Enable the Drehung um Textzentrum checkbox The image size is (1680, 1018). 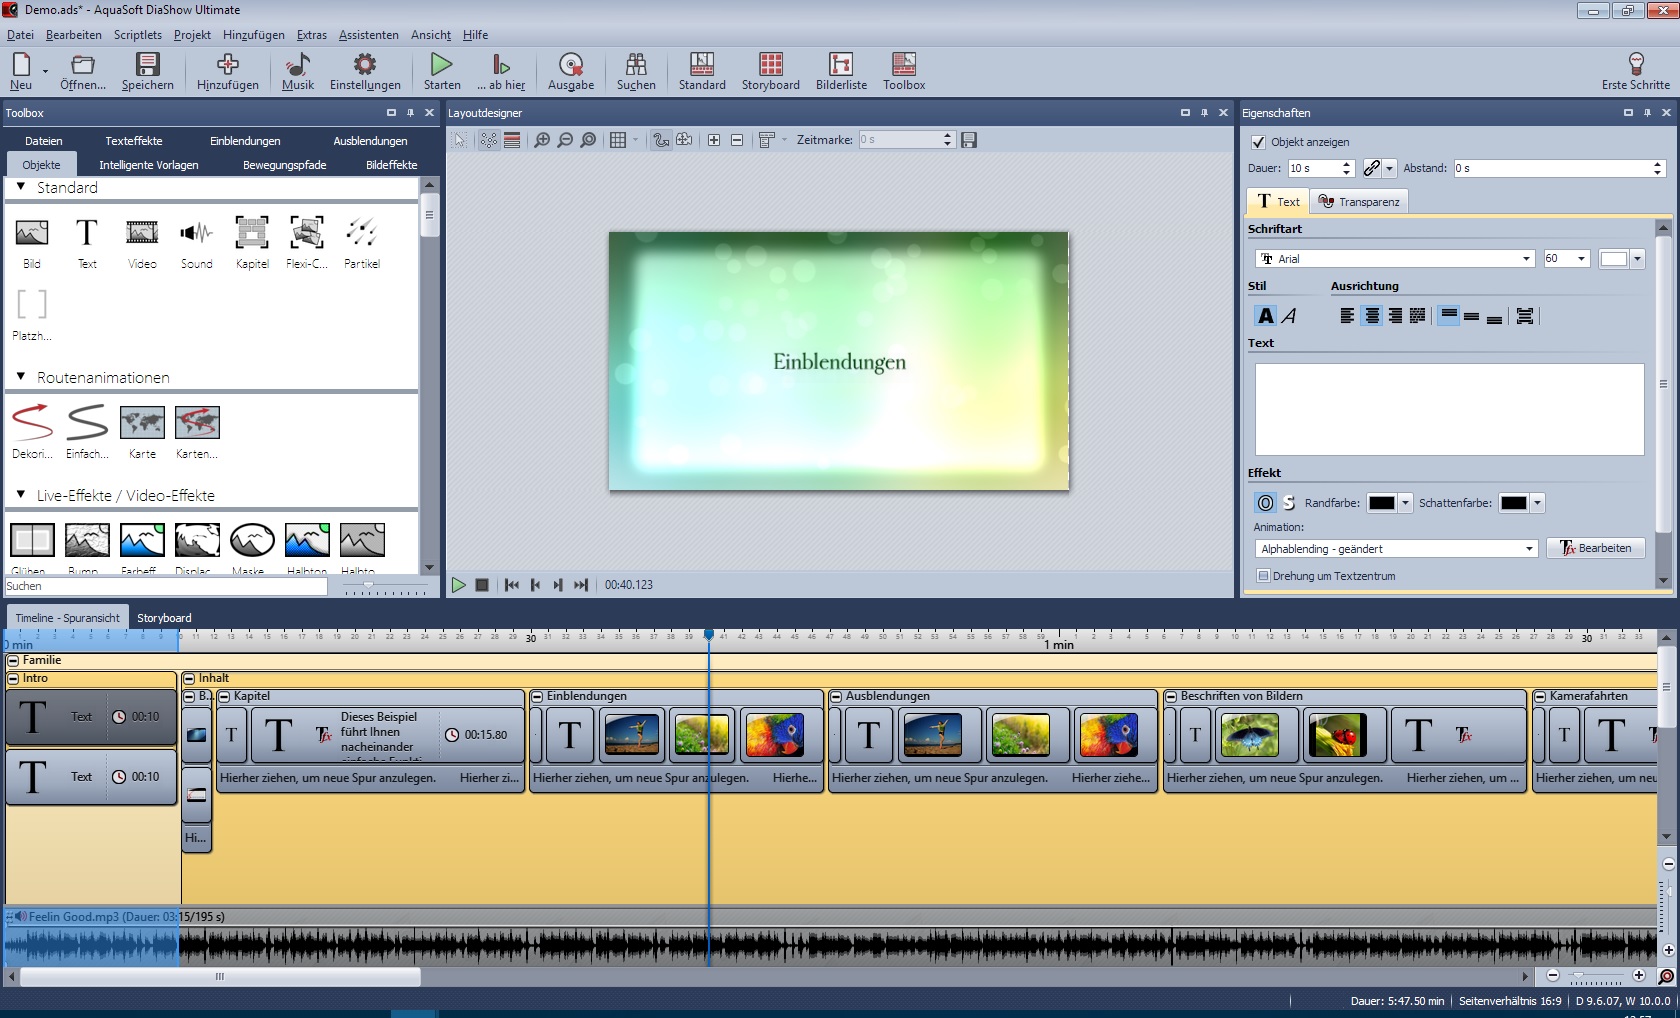coord(1263,576)
